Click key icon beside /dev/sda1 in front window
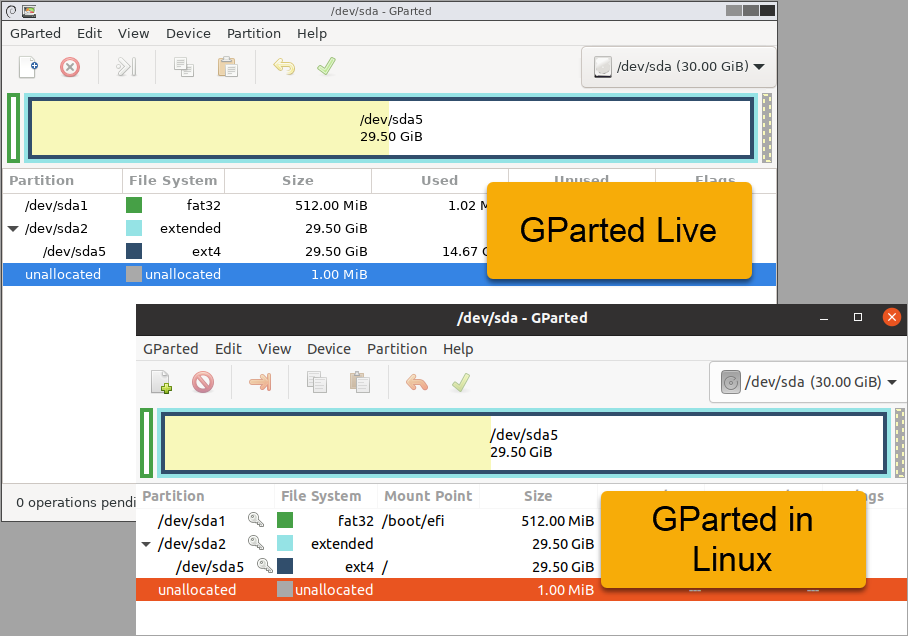The image size is (908, 636). [x=256, y=520]
